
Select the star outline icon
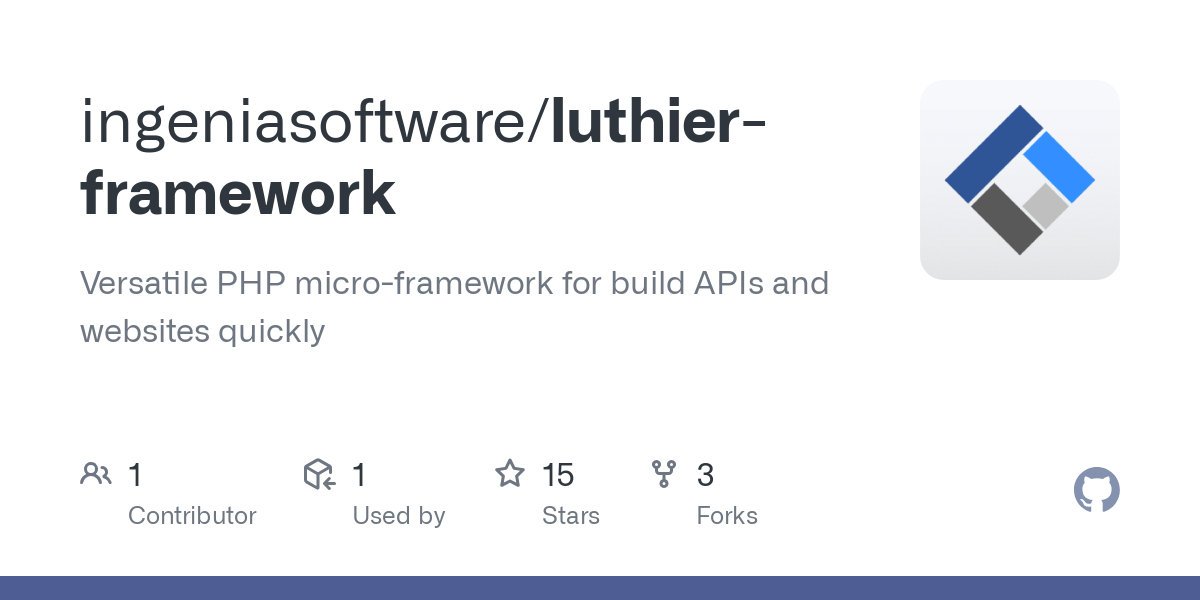point(509,474)
